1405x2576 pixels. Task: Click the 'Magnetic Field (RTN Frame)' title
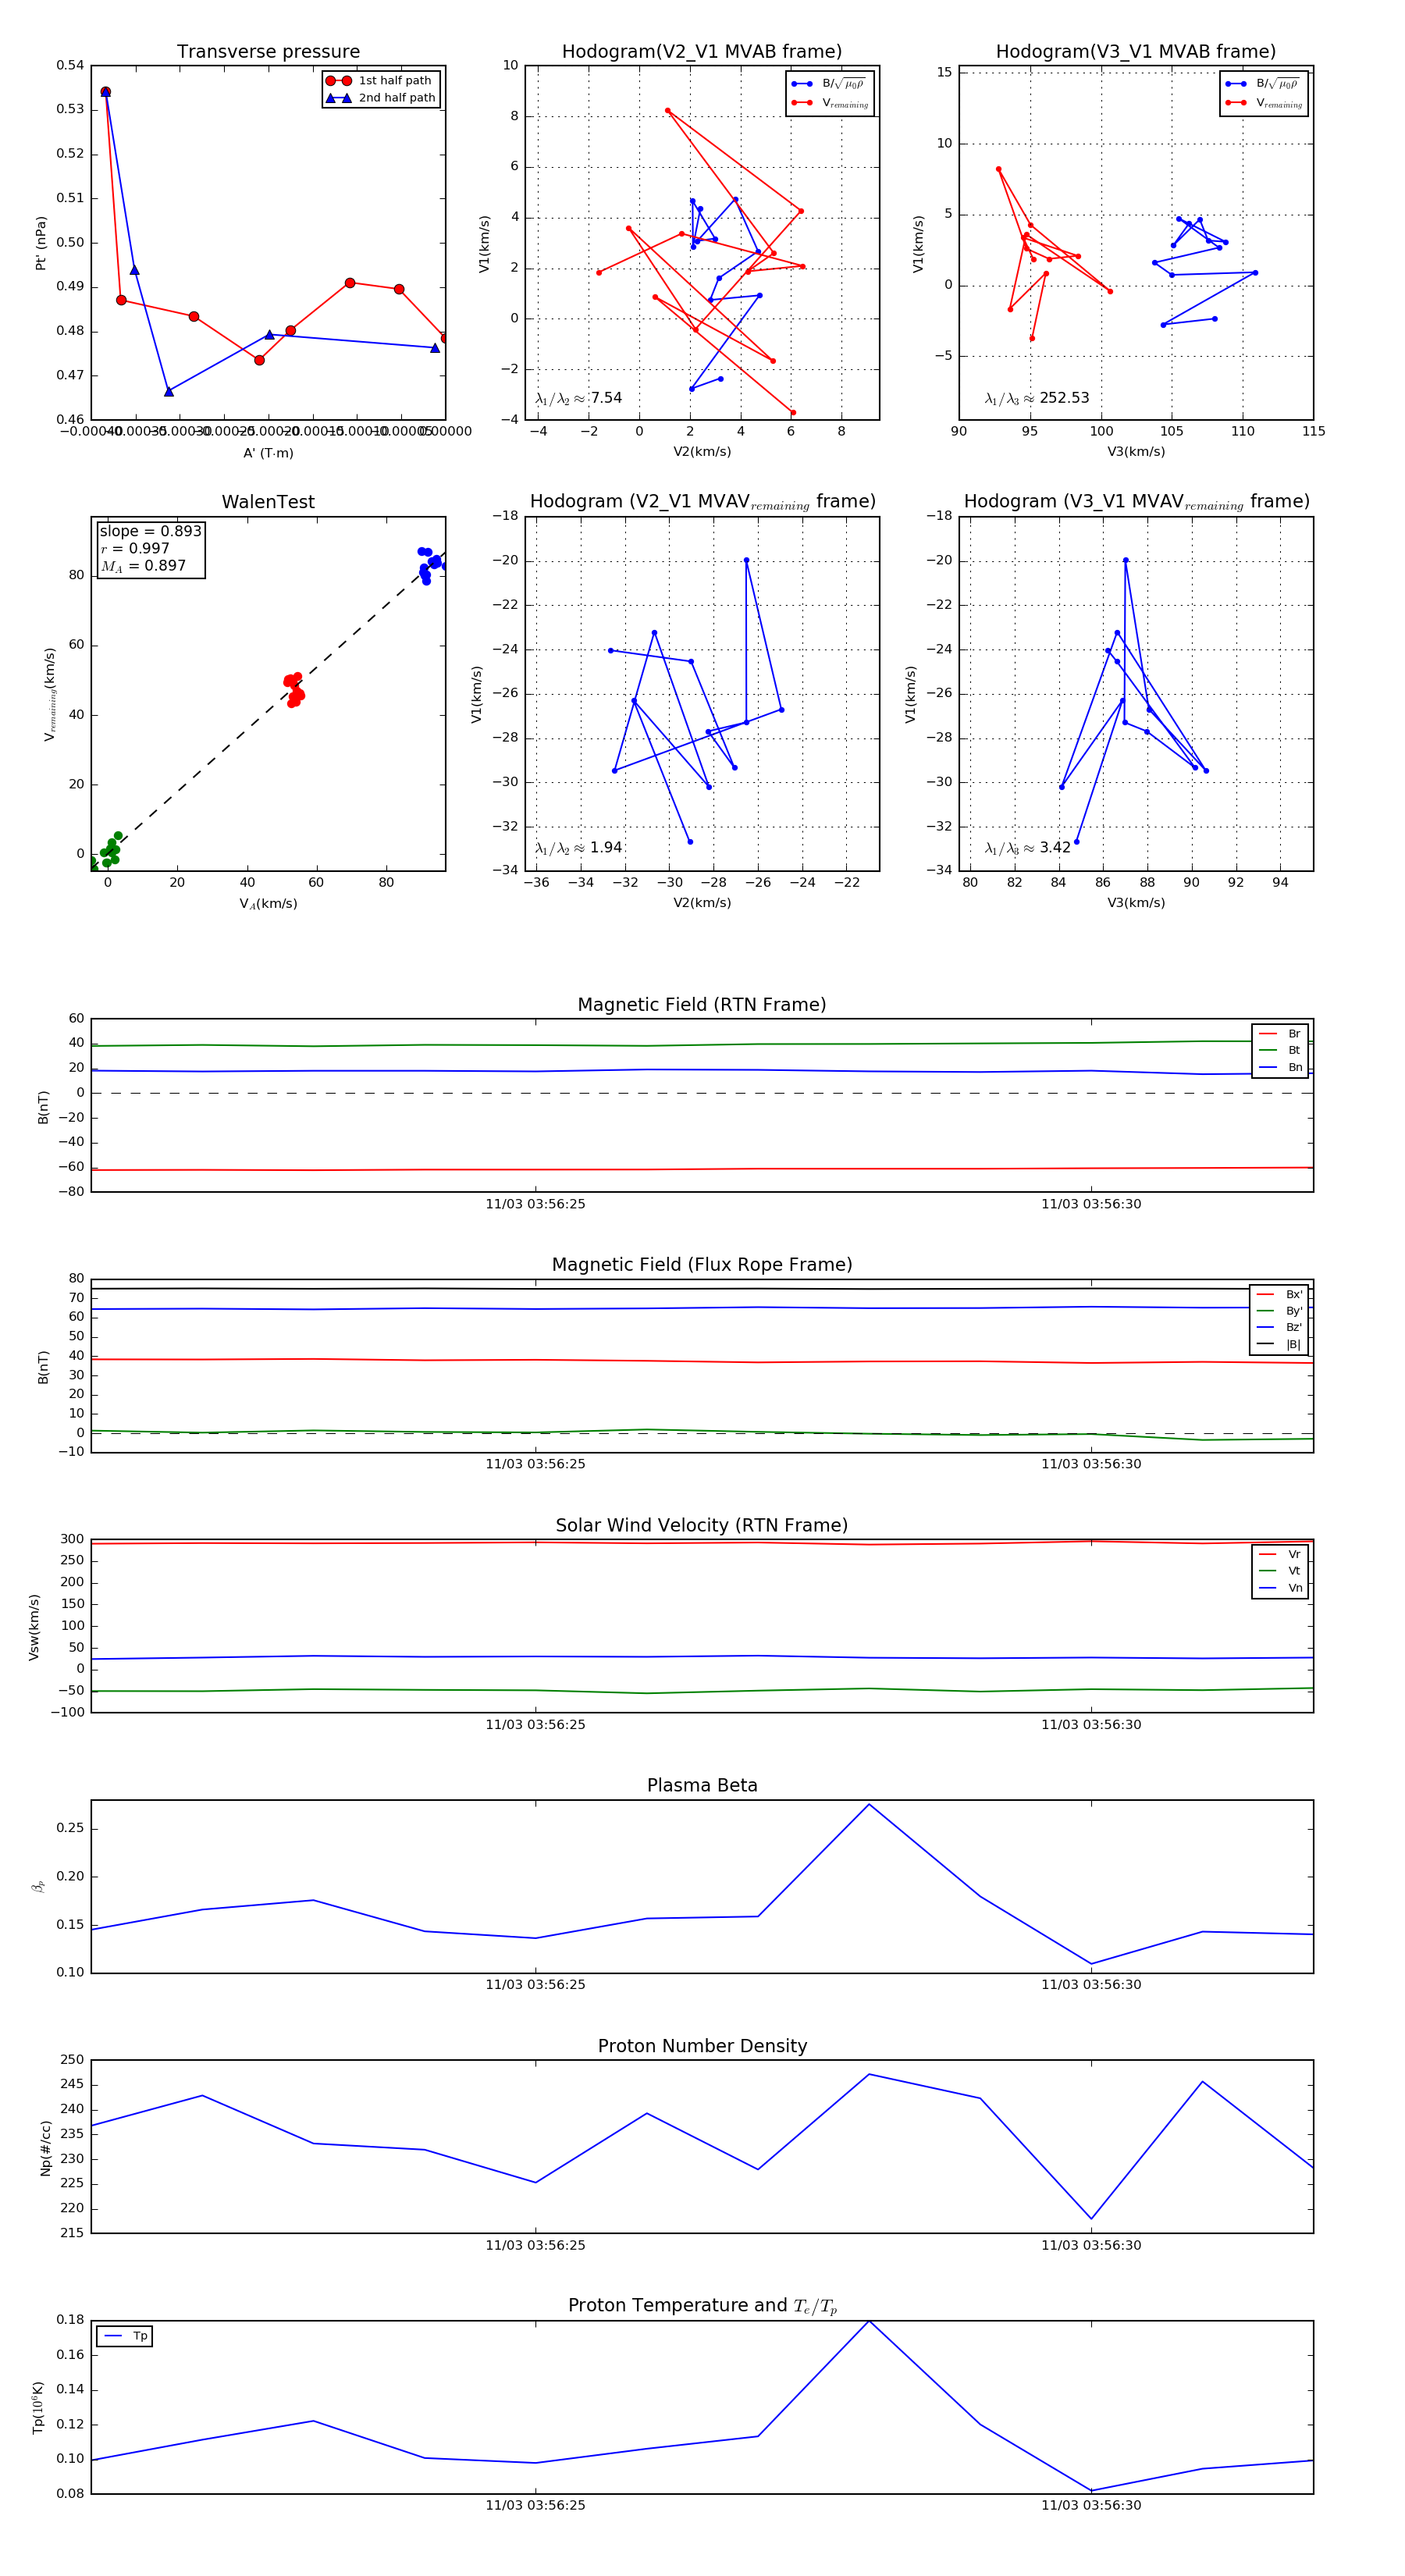[702, 1005]
